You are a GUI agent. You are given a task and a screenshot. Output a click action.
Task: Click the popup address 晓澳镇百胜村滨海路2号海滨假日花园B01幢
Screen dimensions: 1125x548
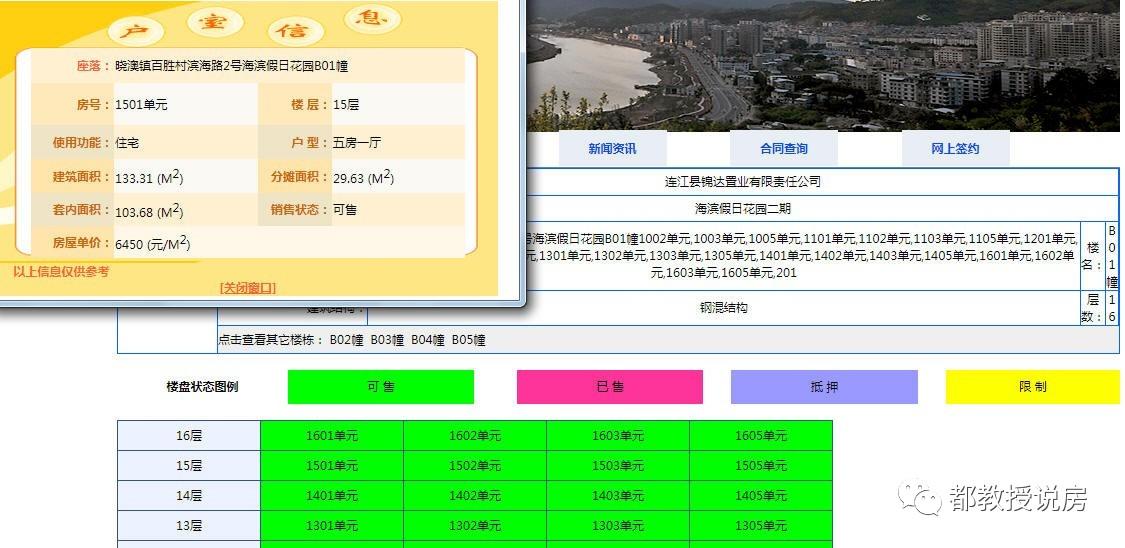click(232, 66)
